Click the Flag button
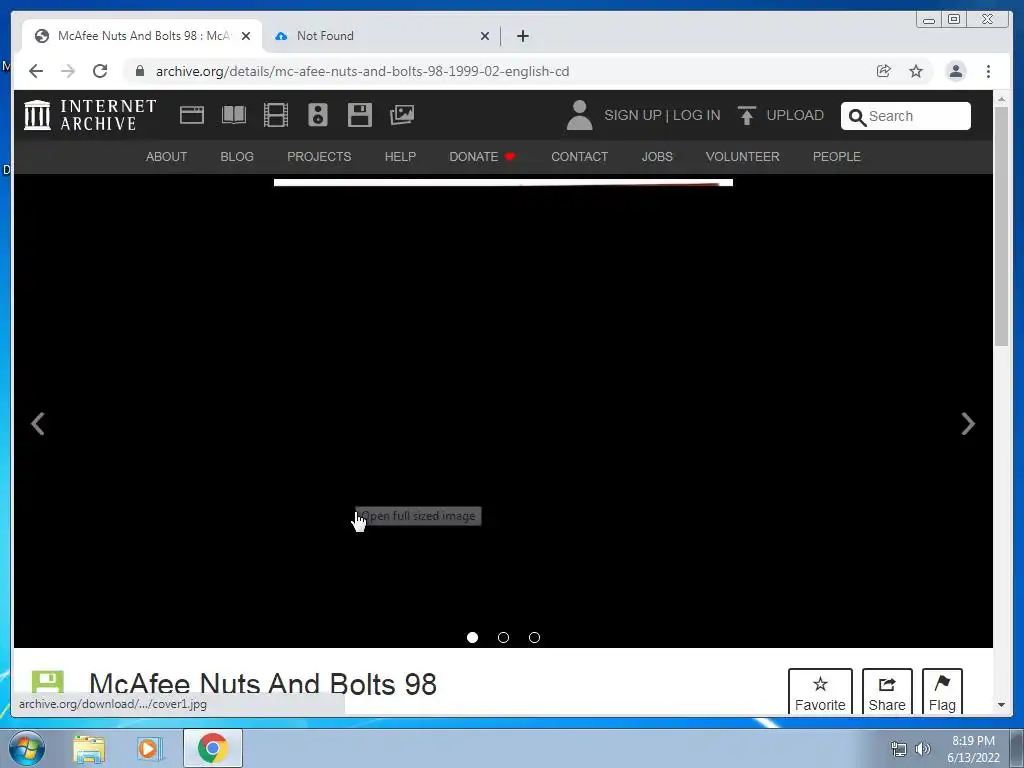The height and width of the screenshot is (768, 1024). click(942, 692)
